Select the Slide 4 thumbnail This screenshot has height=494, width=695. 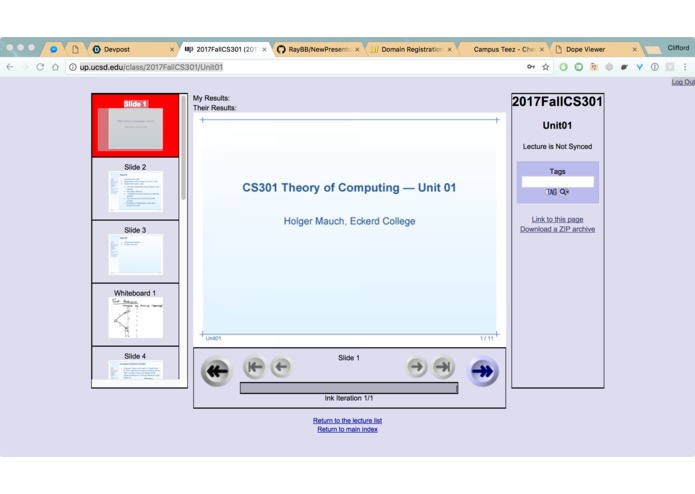pyautogui.click(x=135, y=363)
